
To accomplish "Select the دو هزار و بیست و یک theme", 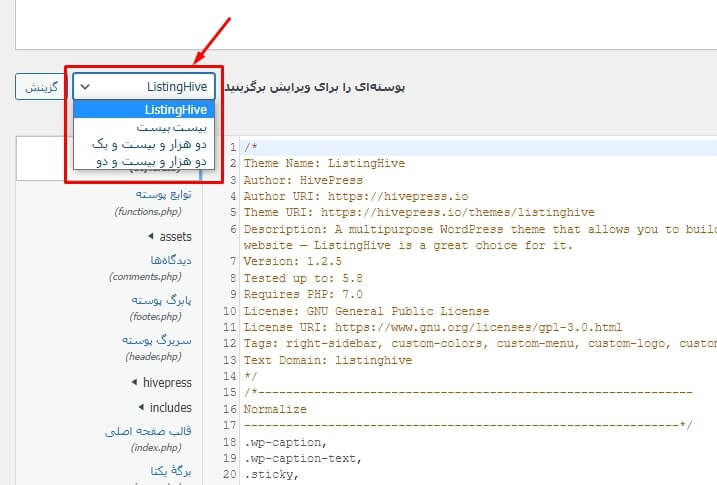I will point(144,144).
